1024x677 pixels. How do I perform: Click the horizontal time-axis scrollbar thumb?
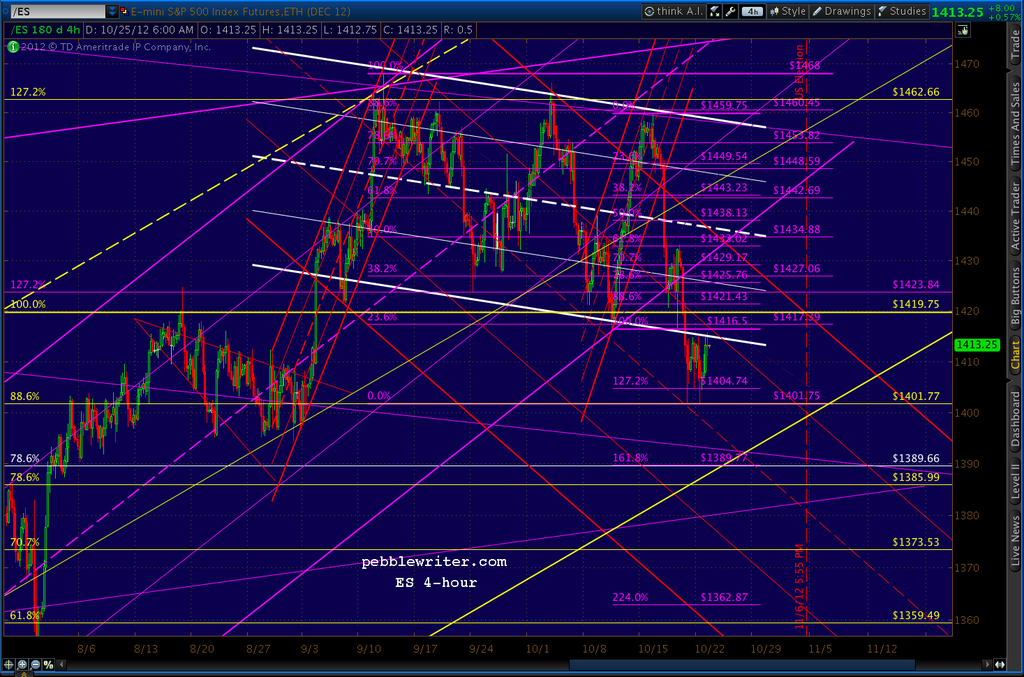tap(742, 665)
